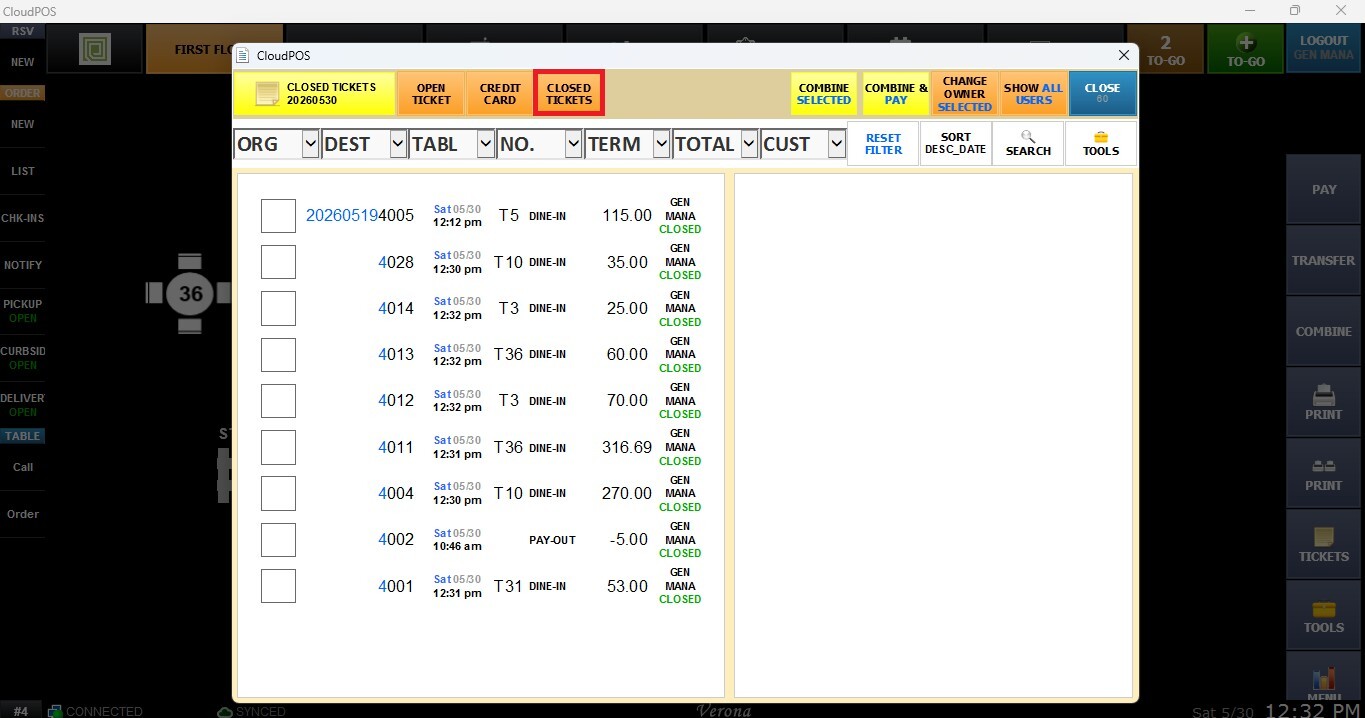This screenshot has width=1365, height=718.
Task: Tick the checkbox for ticket 4011
Action: click(278, 447)
